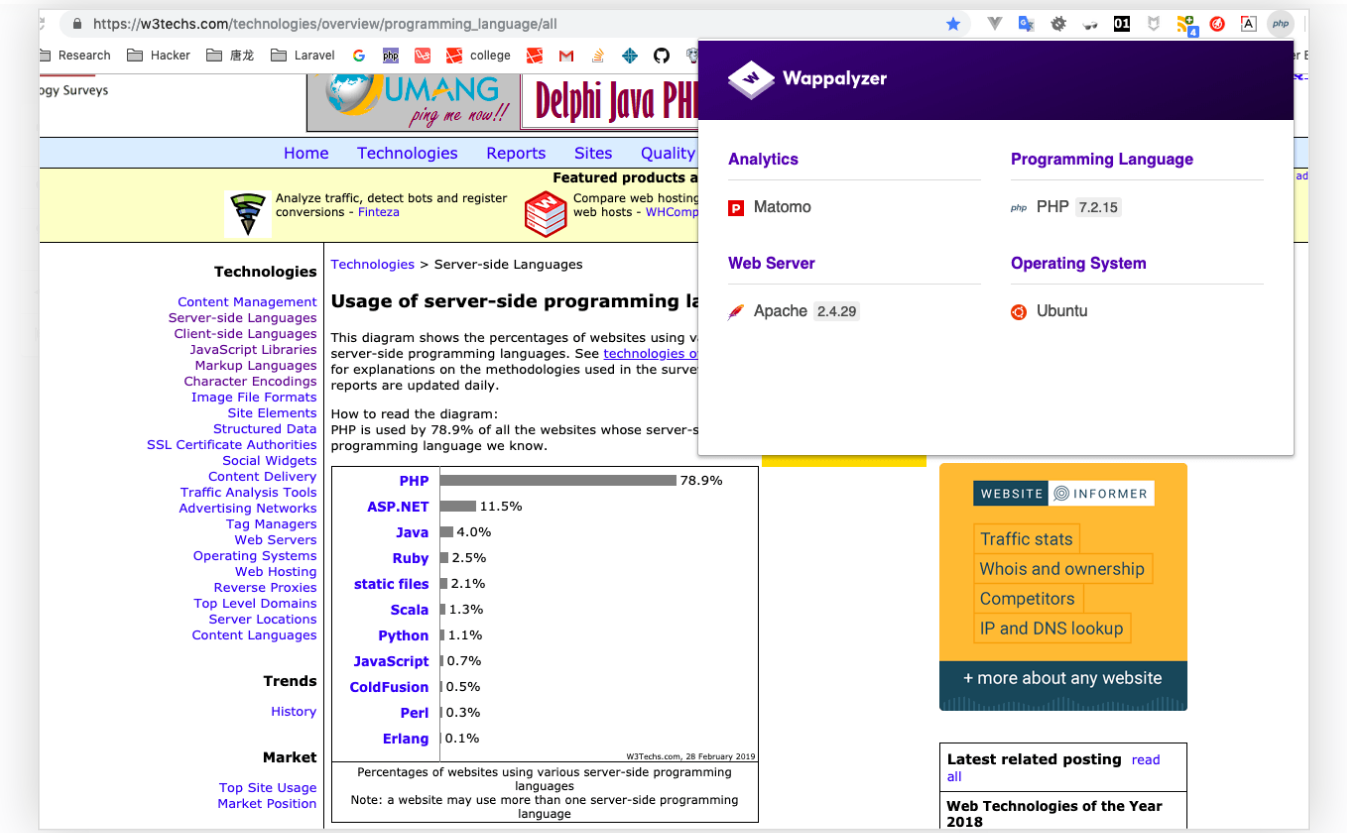Click the Ubuntu logo icon in Wappalyzer
Viewport: 1347px width, 833px height.
click(1019, 312)
